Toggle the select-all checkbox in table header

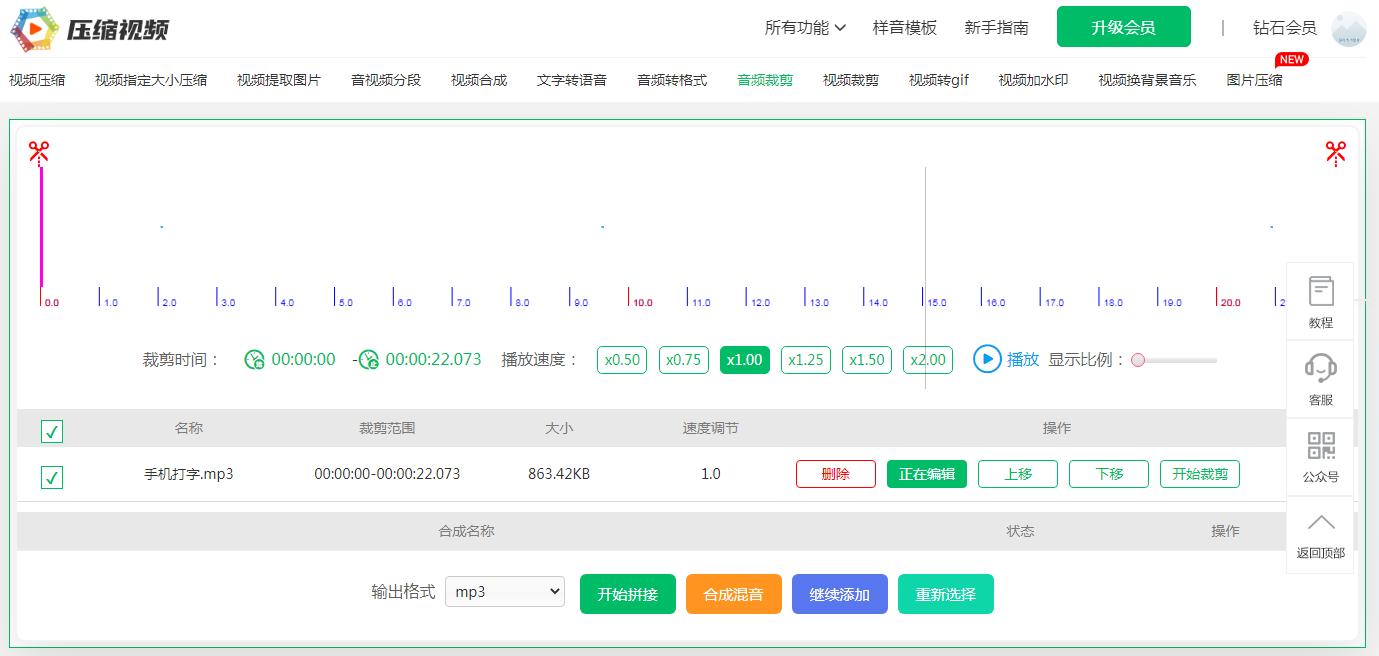click(x=52, y=431)
